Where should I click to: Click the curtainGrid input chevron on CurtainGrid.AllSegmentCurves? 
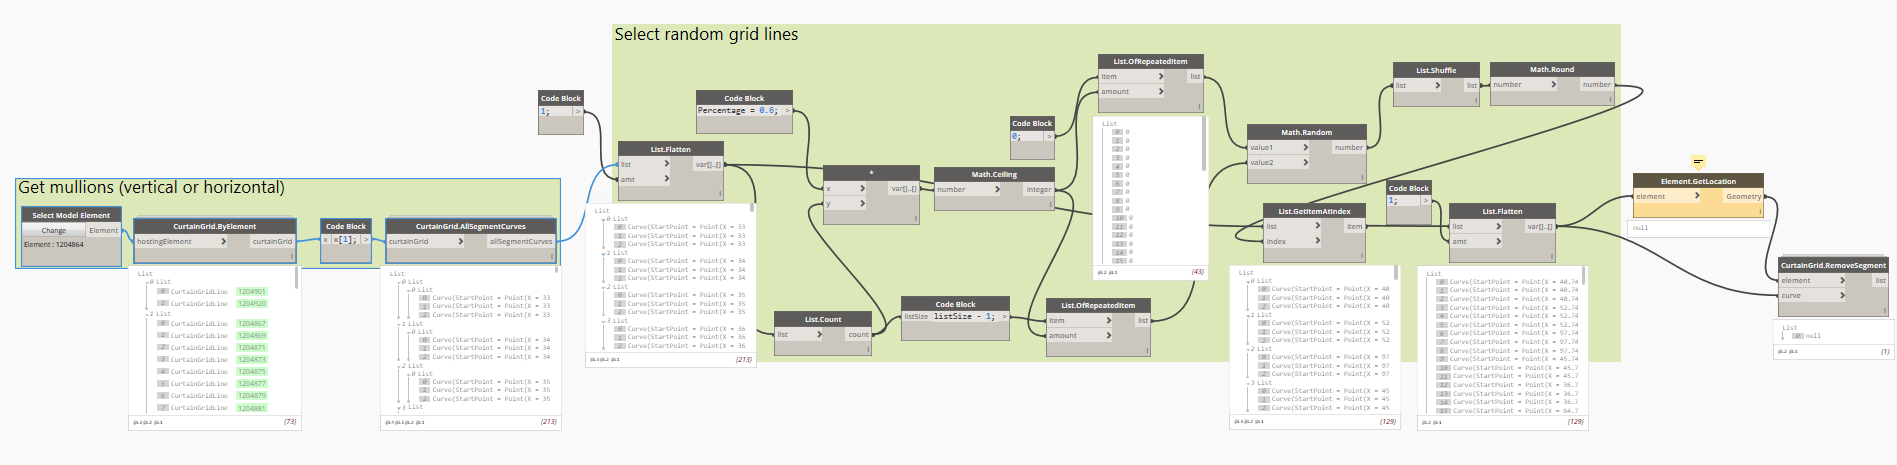tap(460, 241)
